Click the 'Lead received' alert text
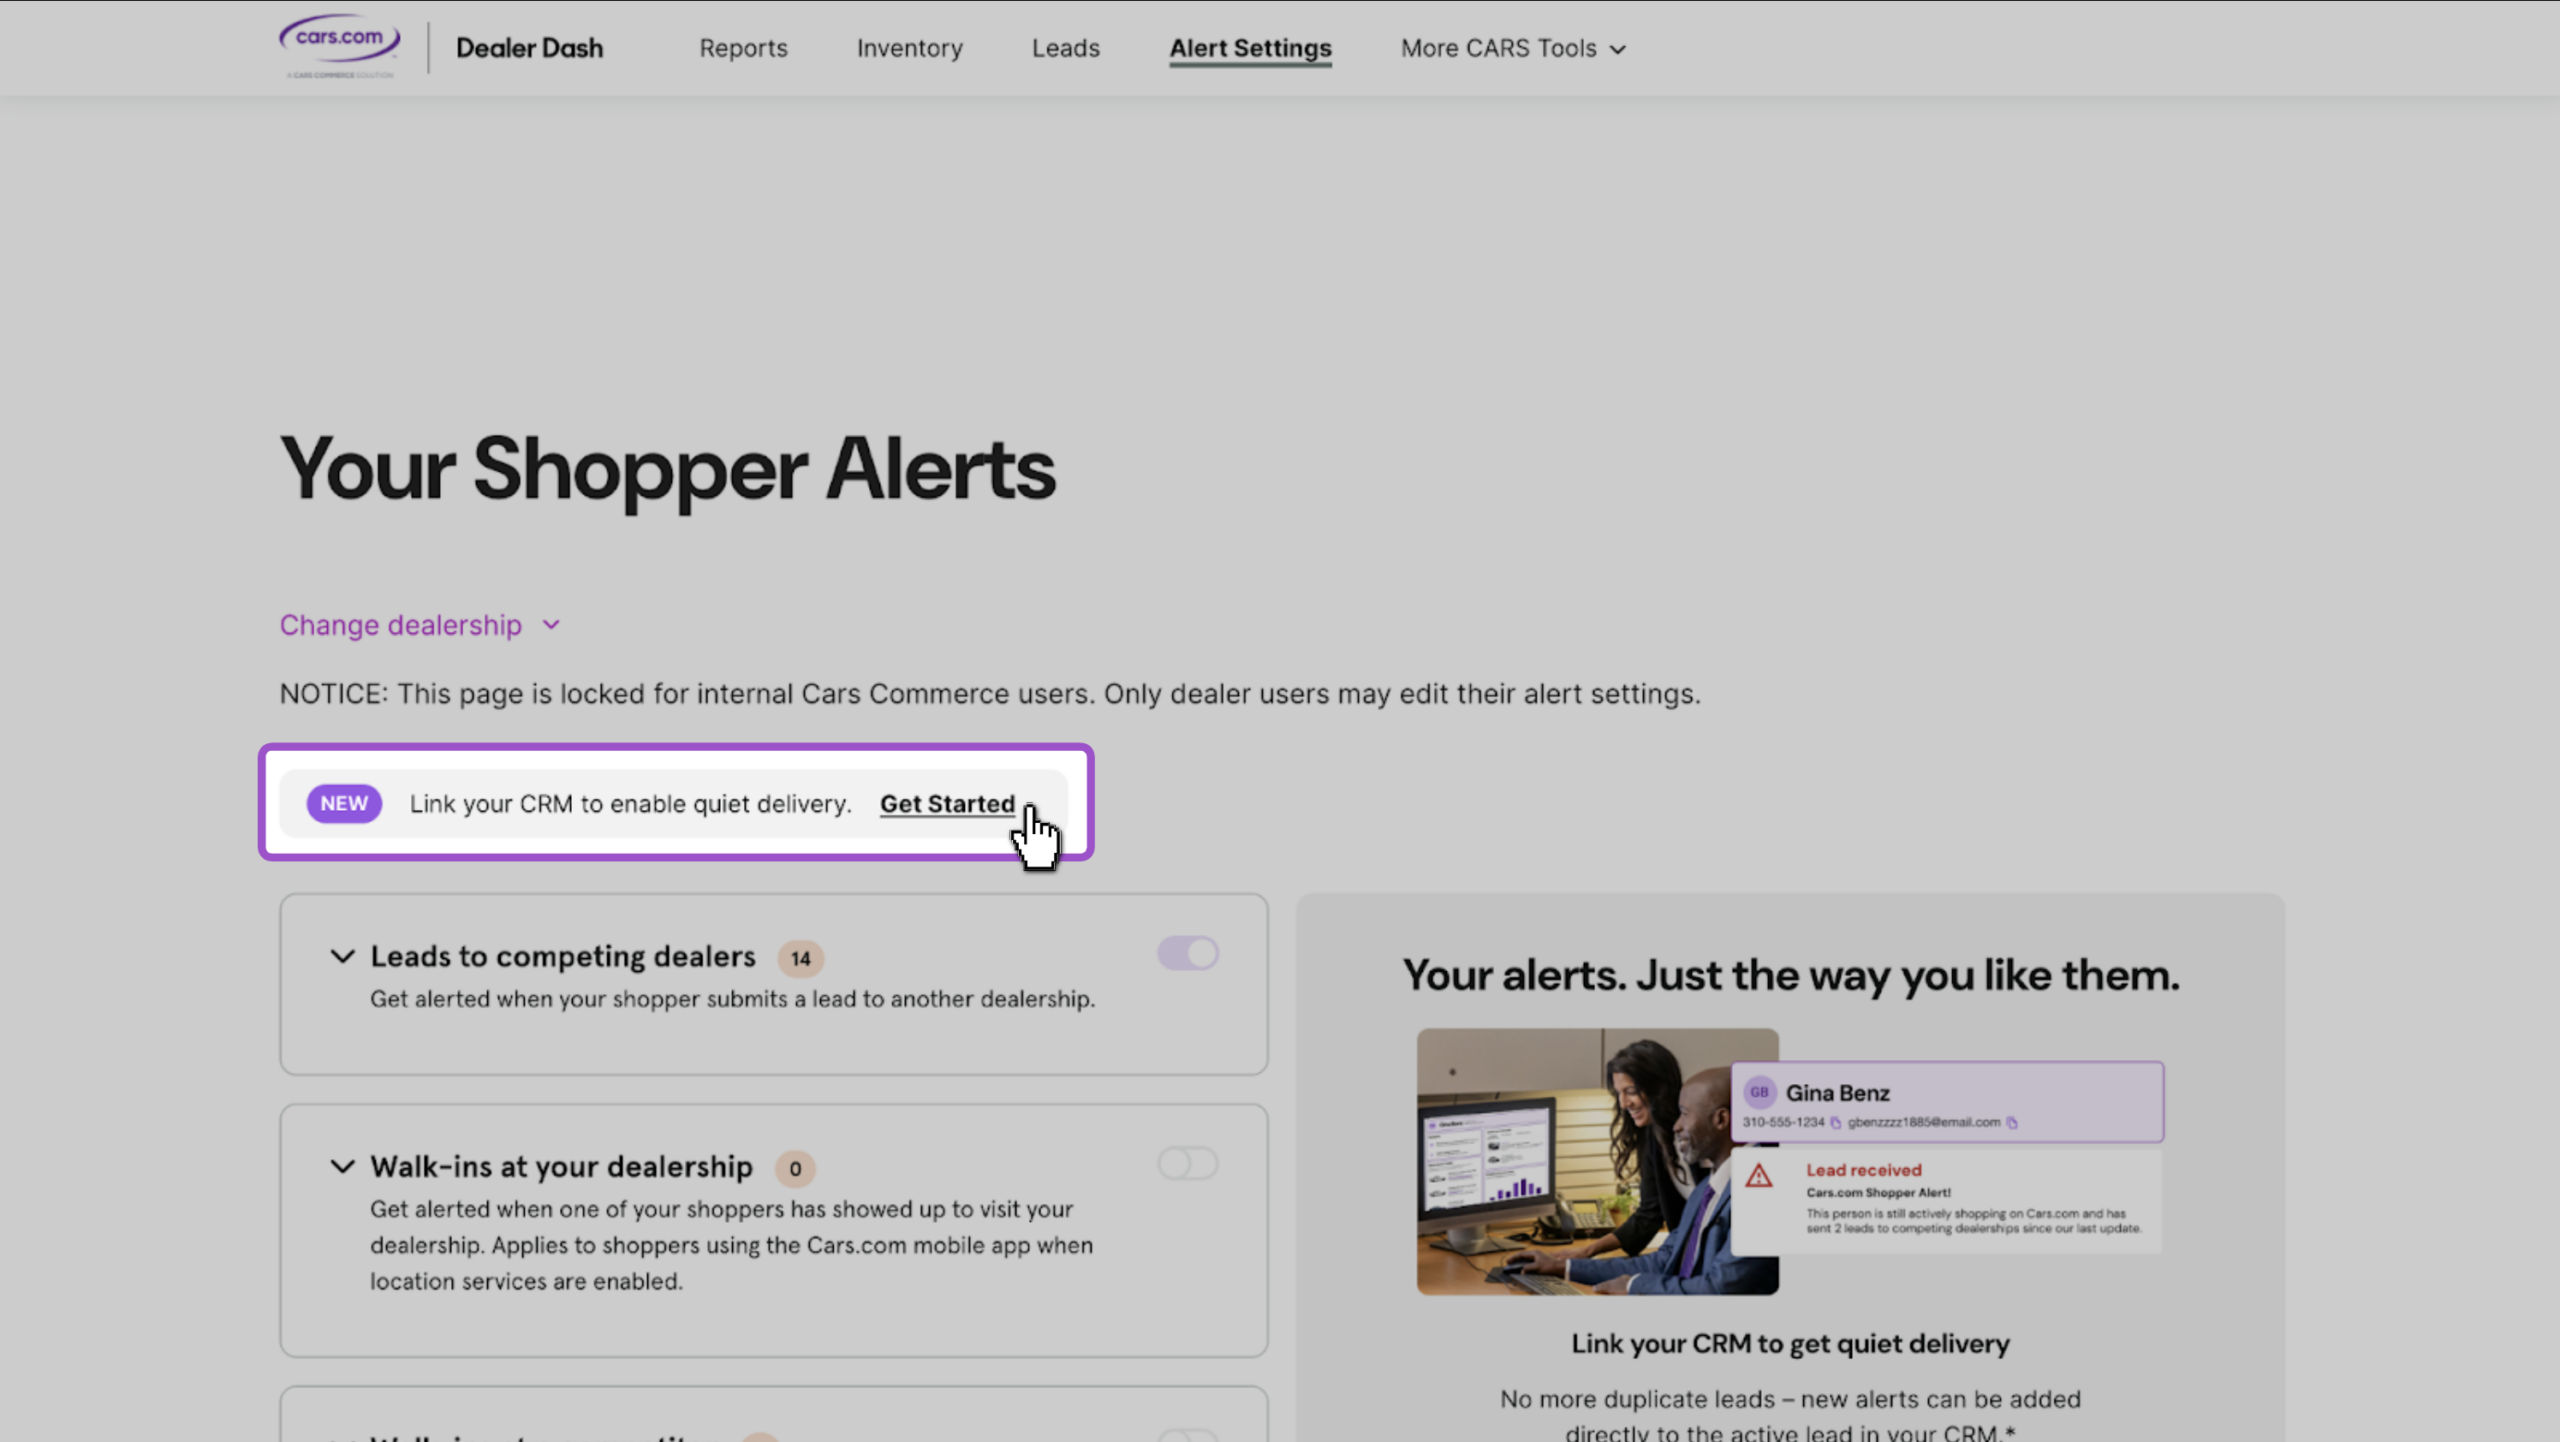This screenshot has width=2560, height=1442. [x=1863, y=1170]
